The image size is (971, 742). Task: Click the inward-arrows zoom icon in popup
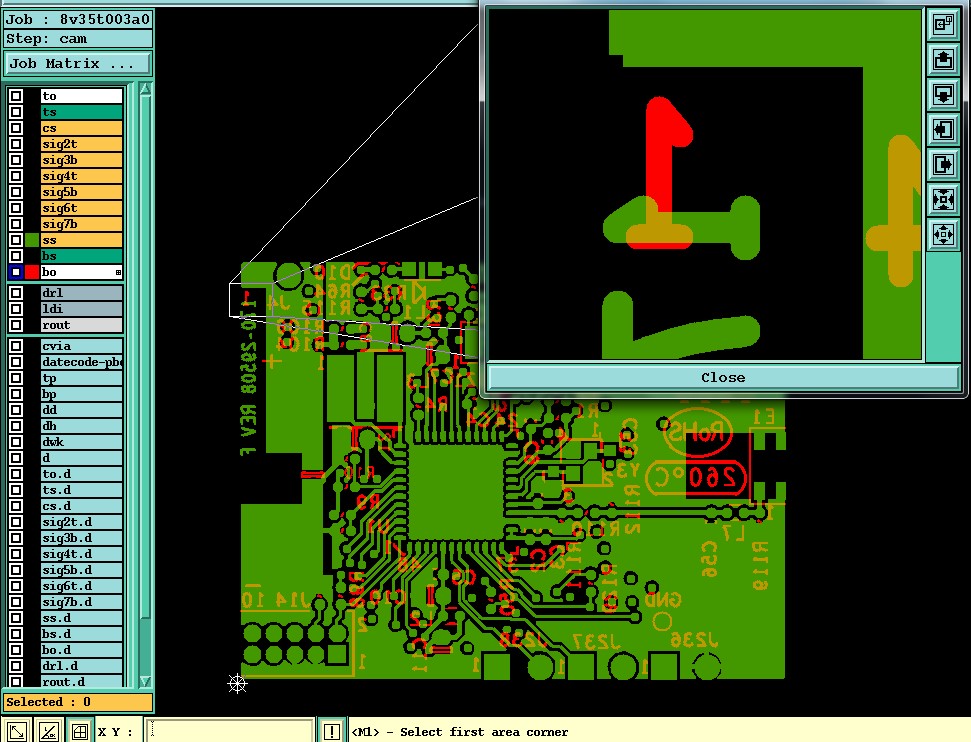tap(943, 200)
